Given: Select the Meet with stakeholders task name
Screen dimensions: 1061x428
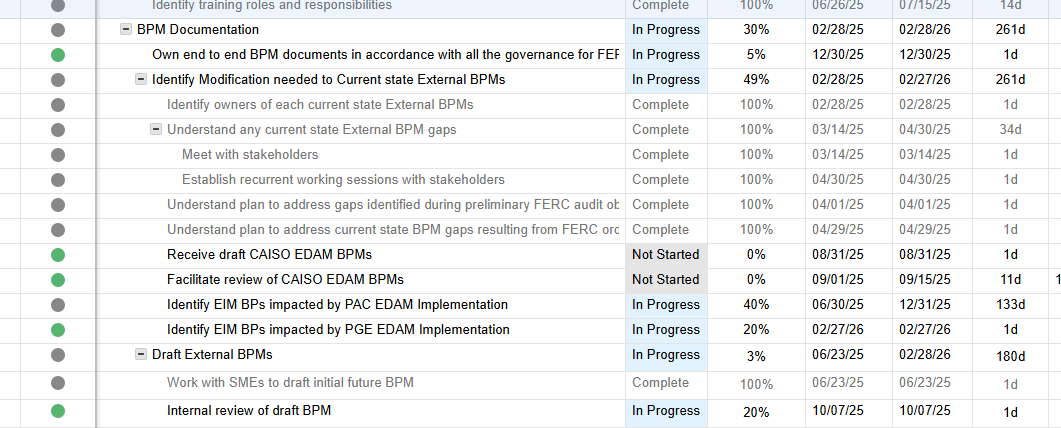Looking at the screenshot, I should point(250,155).
